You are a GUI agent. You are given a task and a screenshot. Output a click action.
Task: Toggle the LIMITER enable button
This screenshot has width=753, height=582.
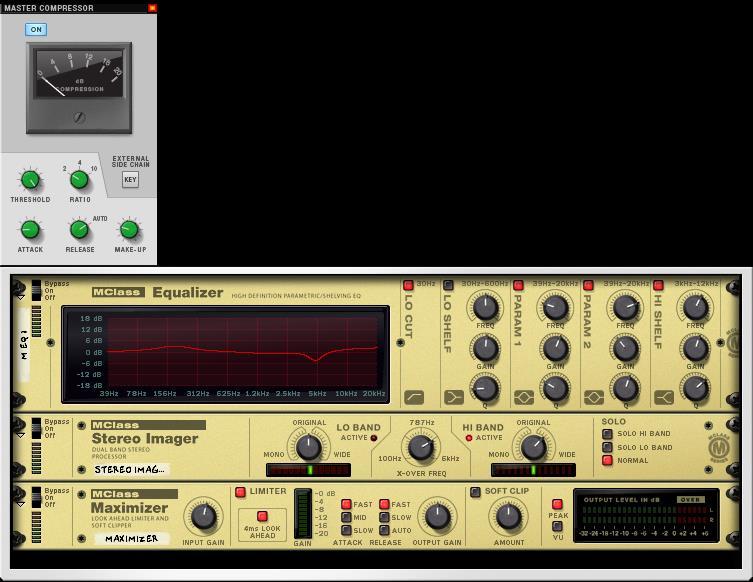[x=240, y=492]
